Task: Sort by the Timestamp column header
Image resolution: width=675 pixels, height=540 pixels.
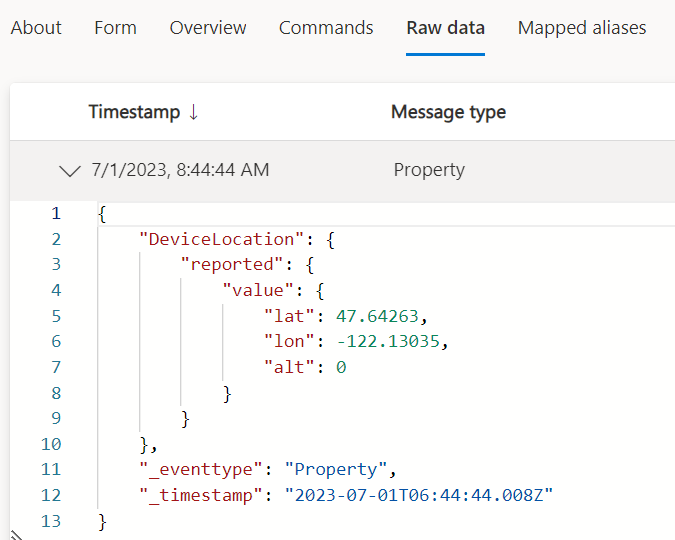Action: click(x=134, y=112)
